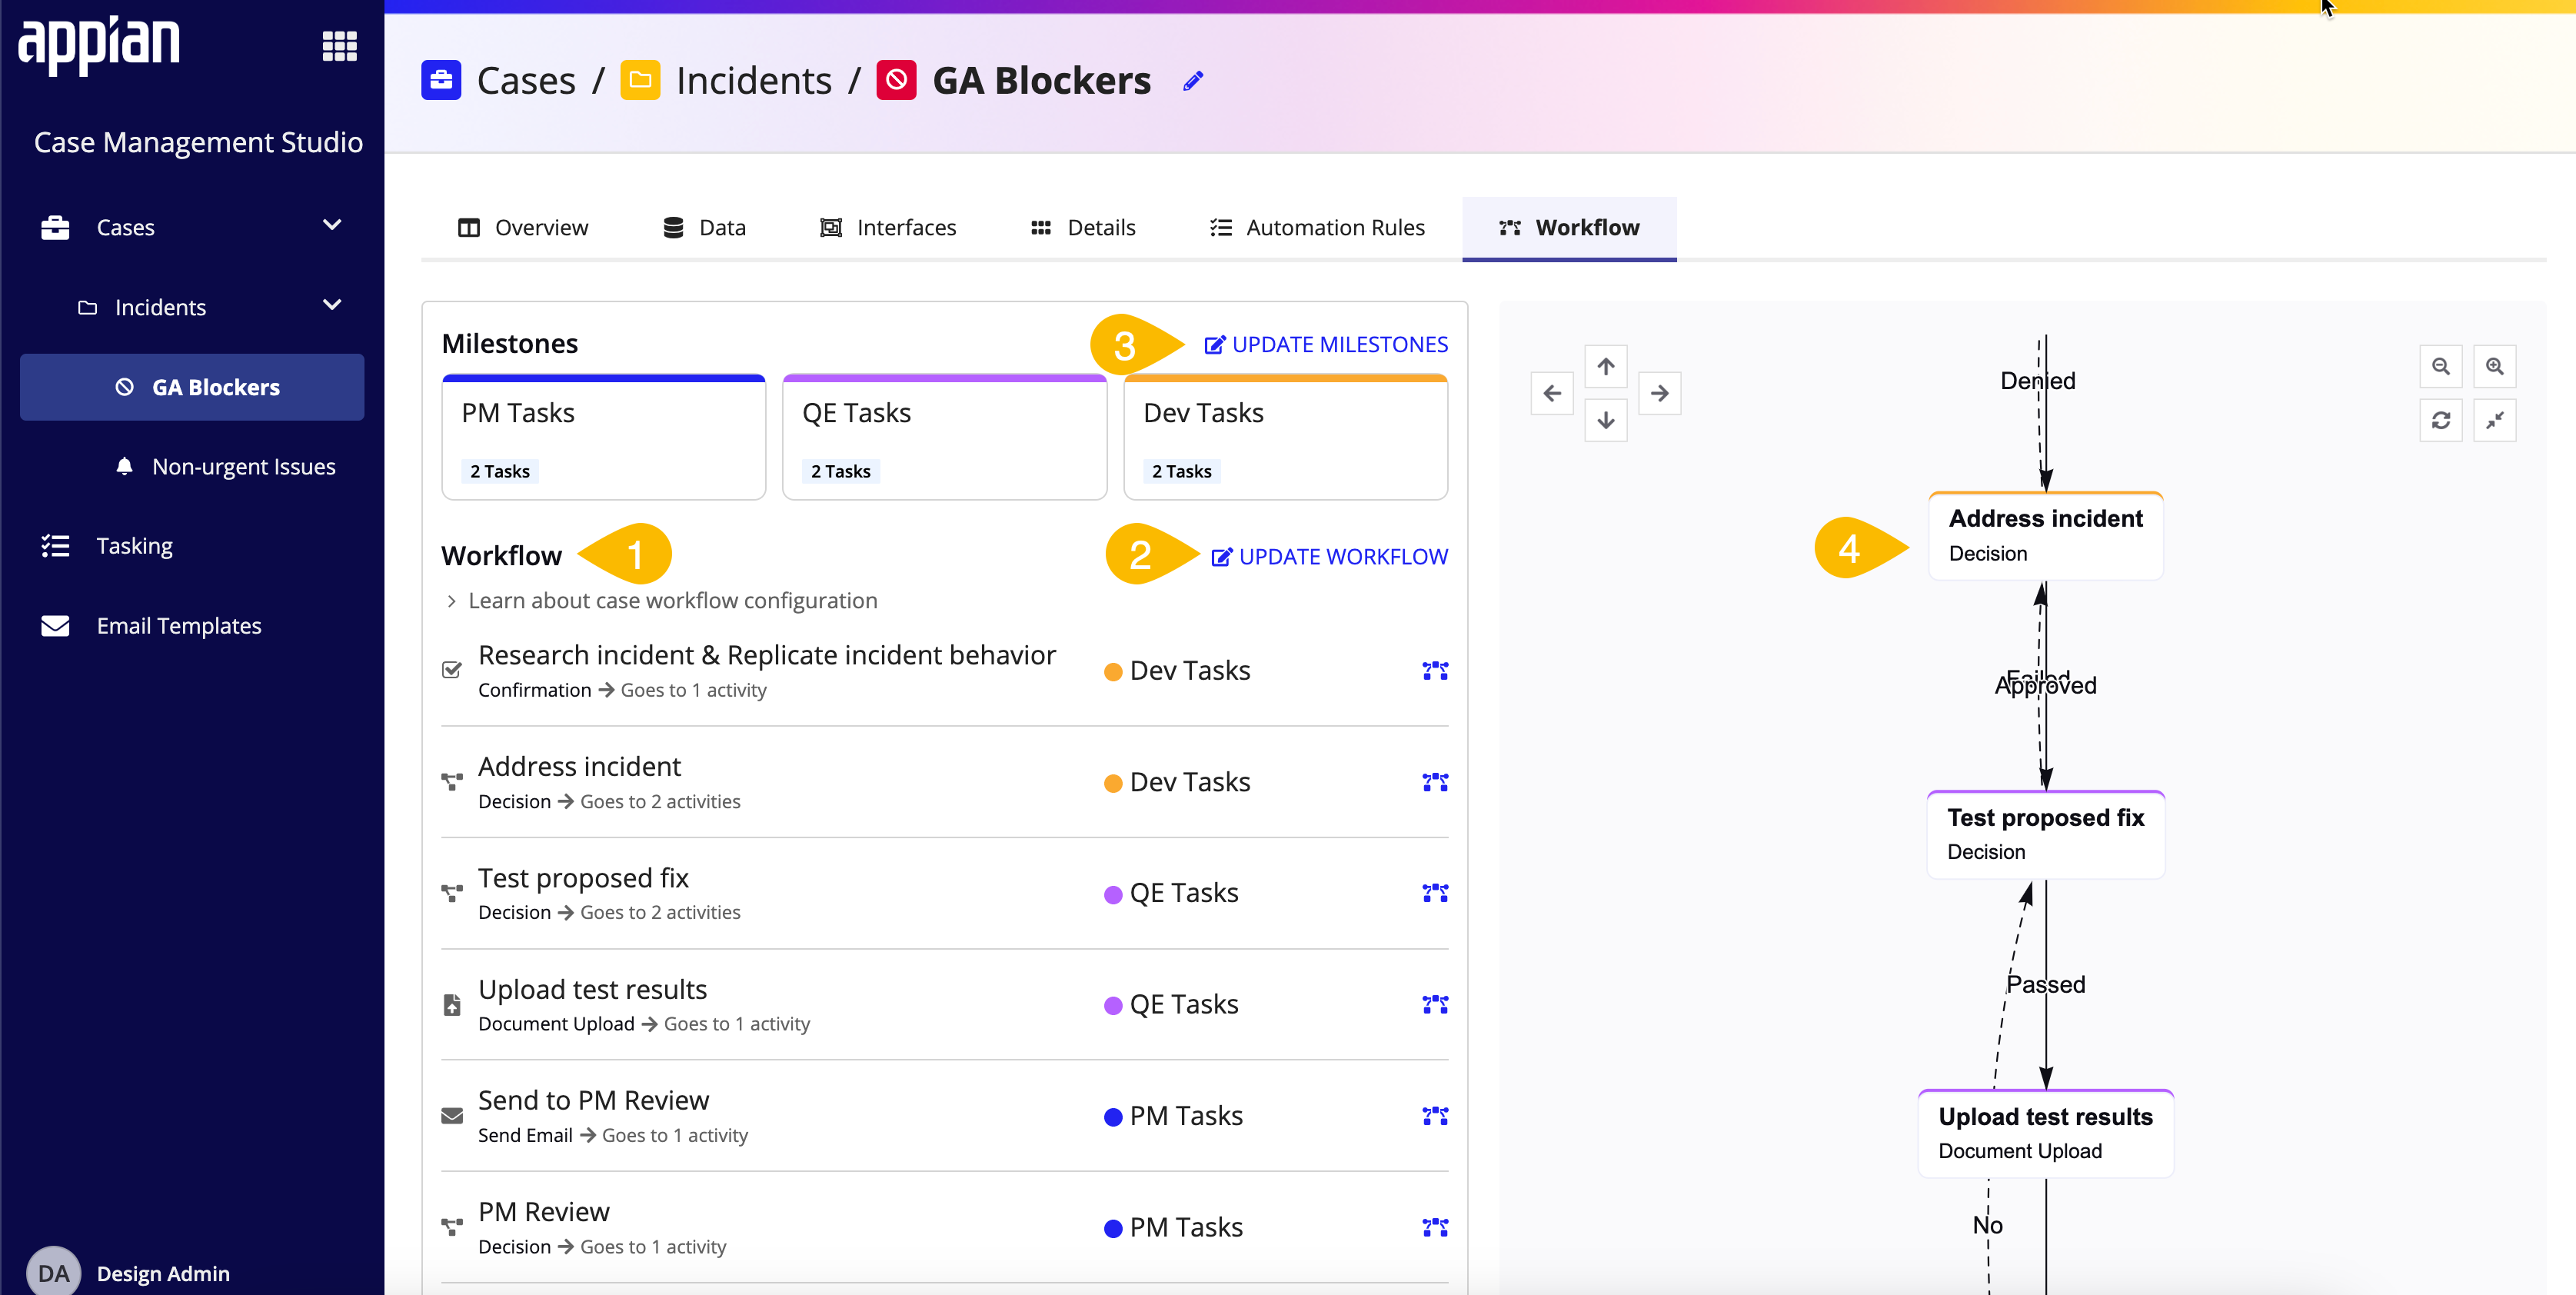Image resolution: width=2576 pixels, height=1295 pixels.
Task: Open the Overview tab
Action: [x=523, y=227]
